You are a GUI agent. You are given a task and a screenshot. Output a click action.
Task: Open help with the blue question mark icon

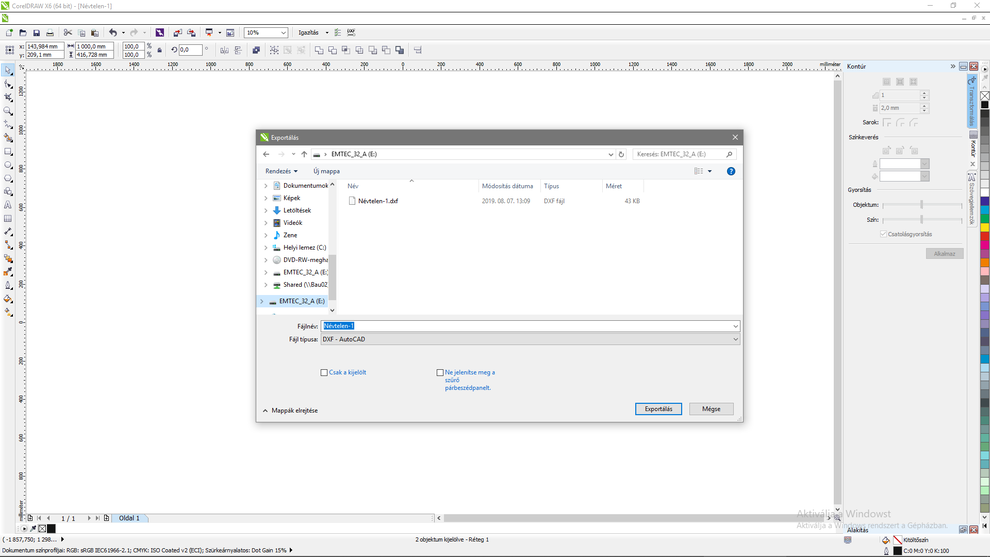point(731,171)
